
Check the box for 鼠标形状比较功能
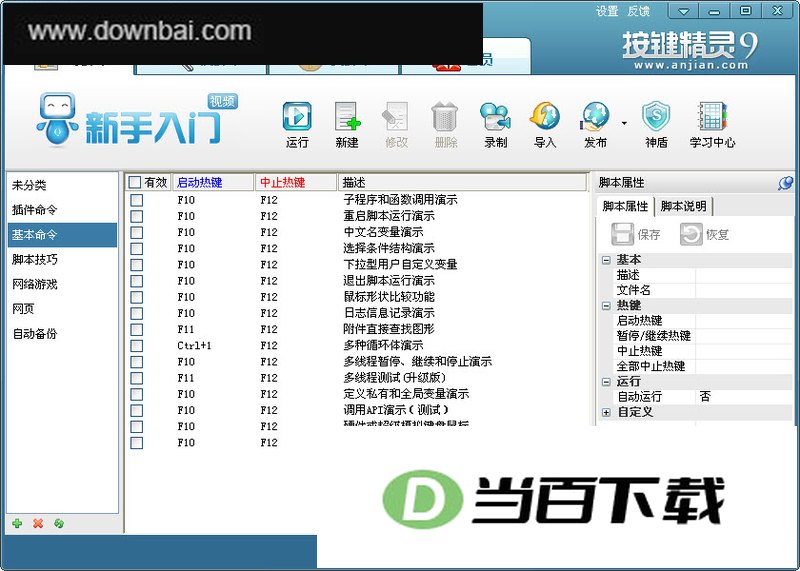click(x=136, y=297)
